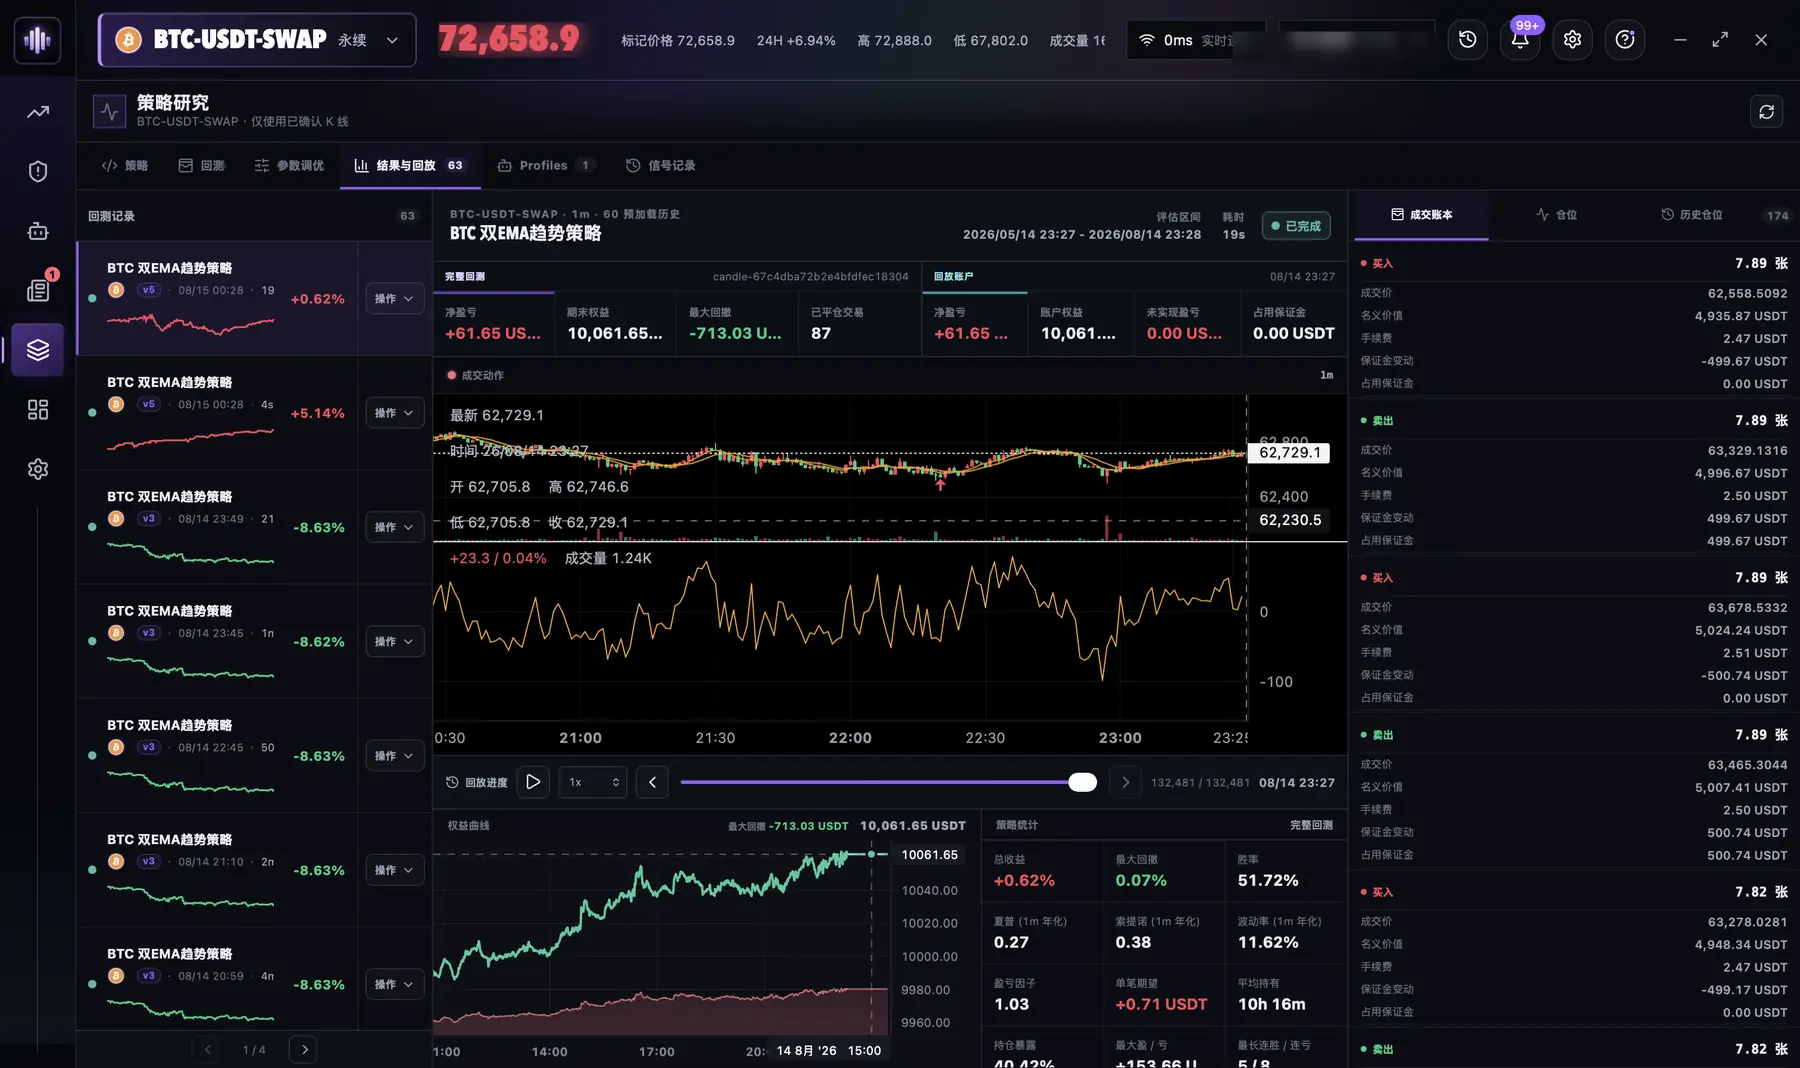Select the +0.62% backtest record sparkline
Screen dimensions: 1800x1068
190,324
